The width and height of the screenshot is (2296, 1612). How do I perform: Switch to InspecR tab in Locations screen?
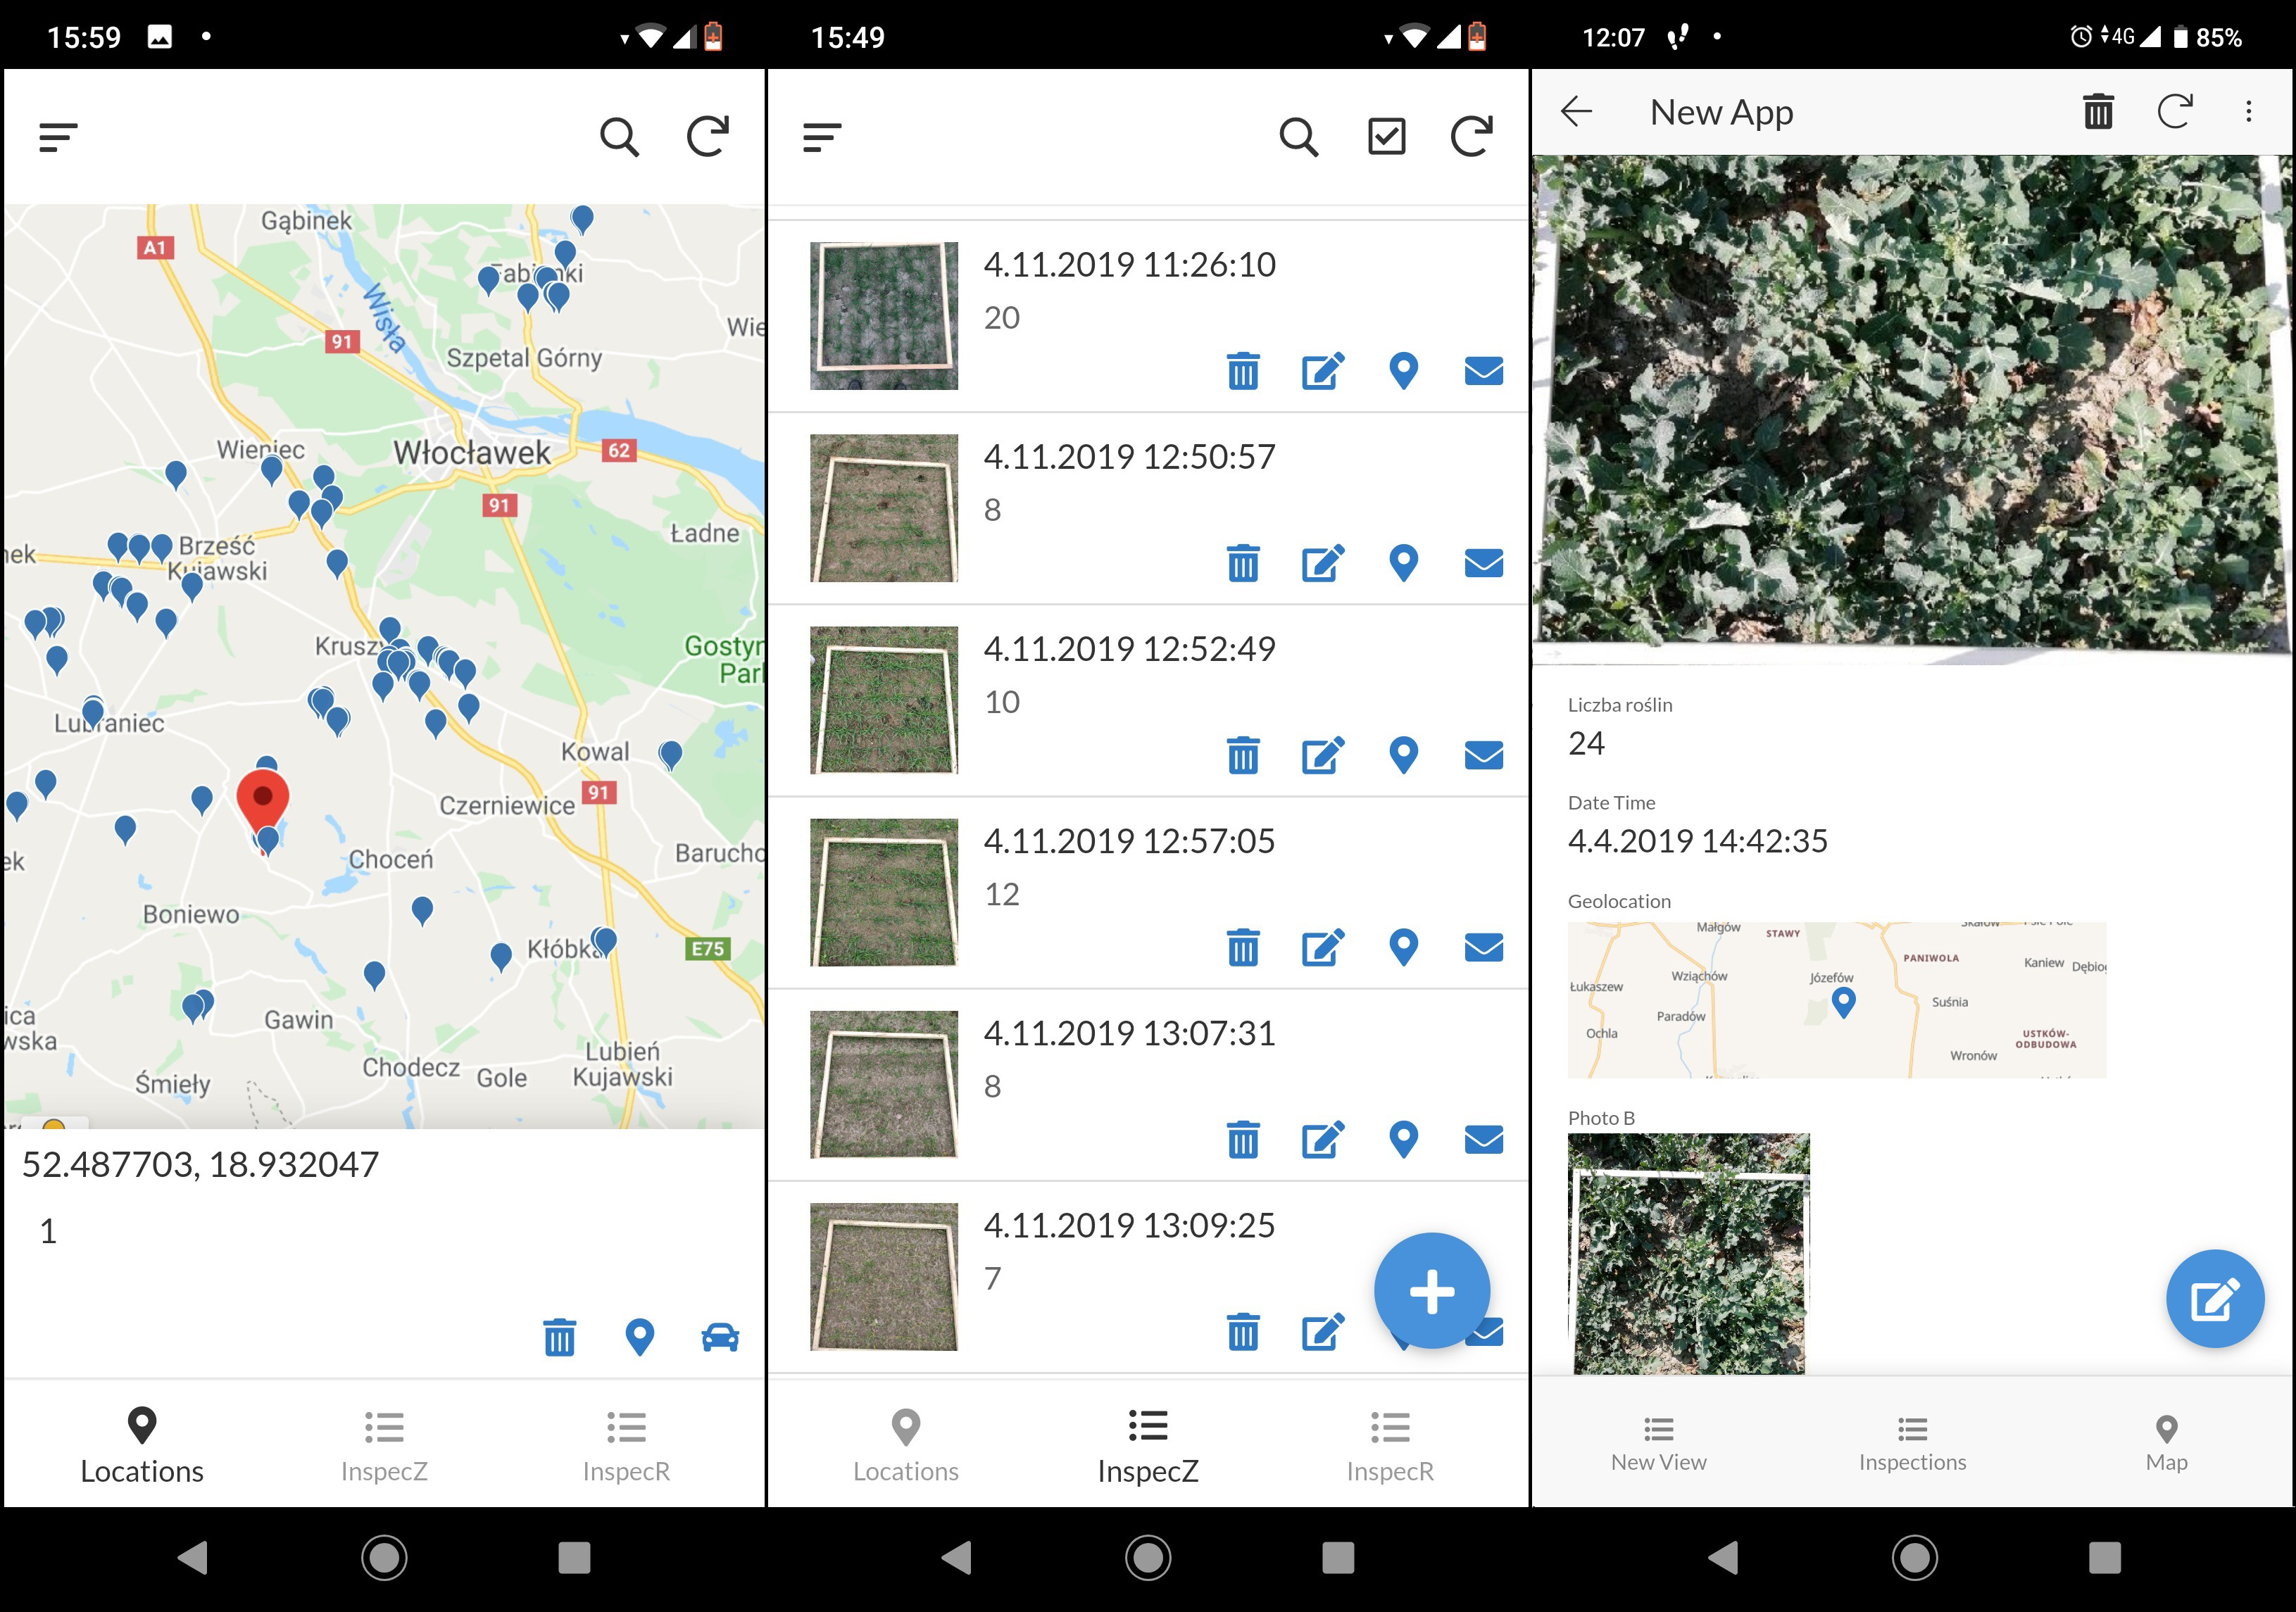tap(626, 1445)
